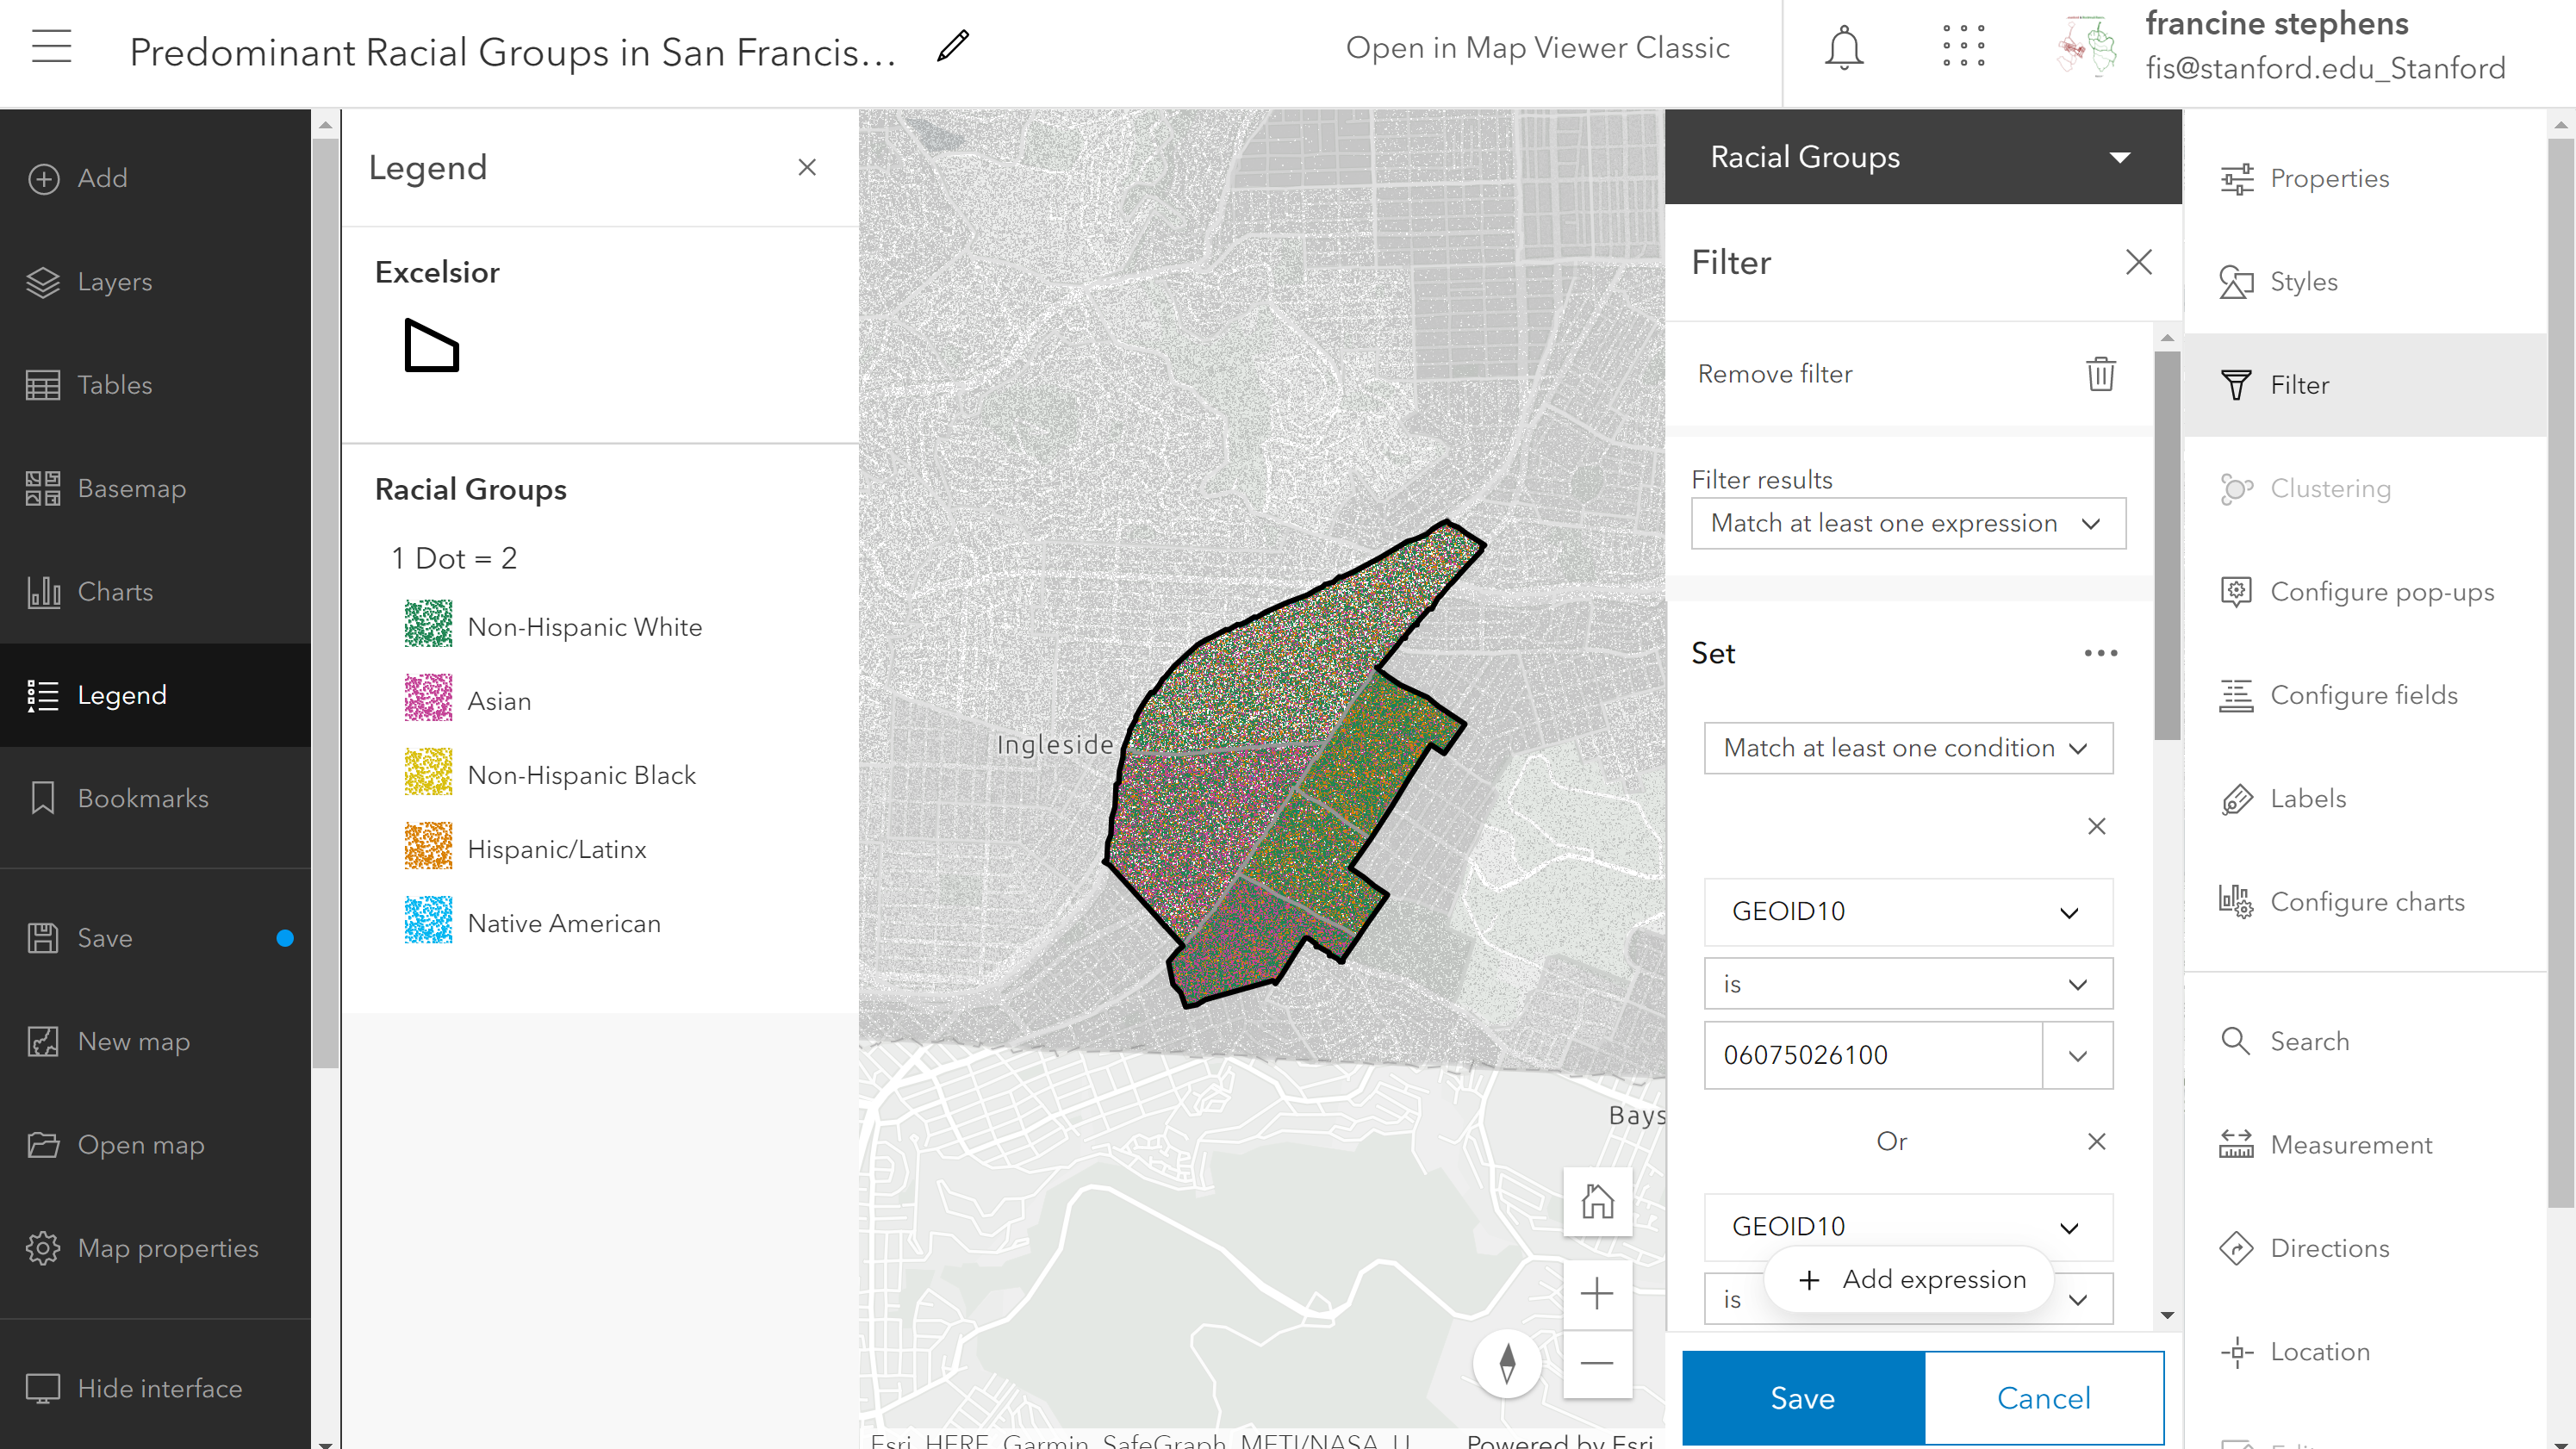The height and width of the screenshot is (1449, 2576).
Task: Zoom in with the plus button
Action: click(x=1597, y=1294)
